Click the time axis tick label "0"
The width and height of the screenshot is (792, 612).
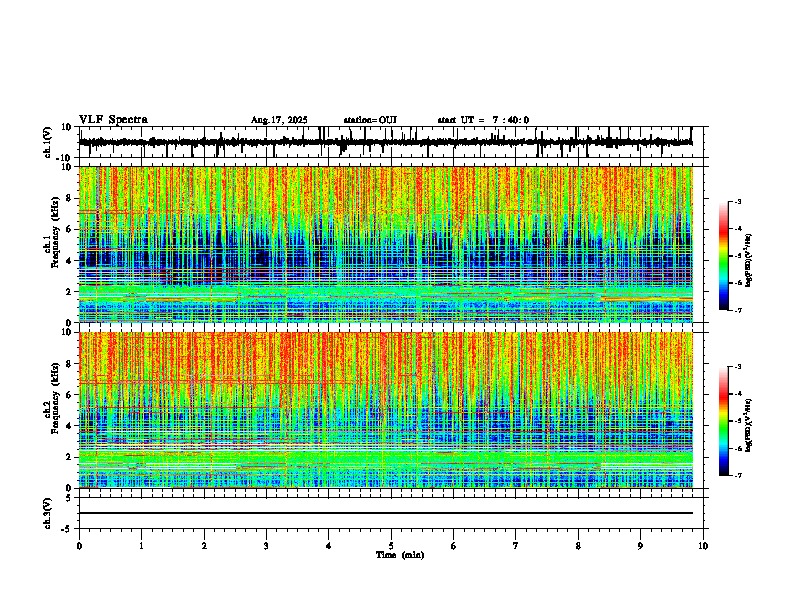pyautogui.click(x=79, y=546)
